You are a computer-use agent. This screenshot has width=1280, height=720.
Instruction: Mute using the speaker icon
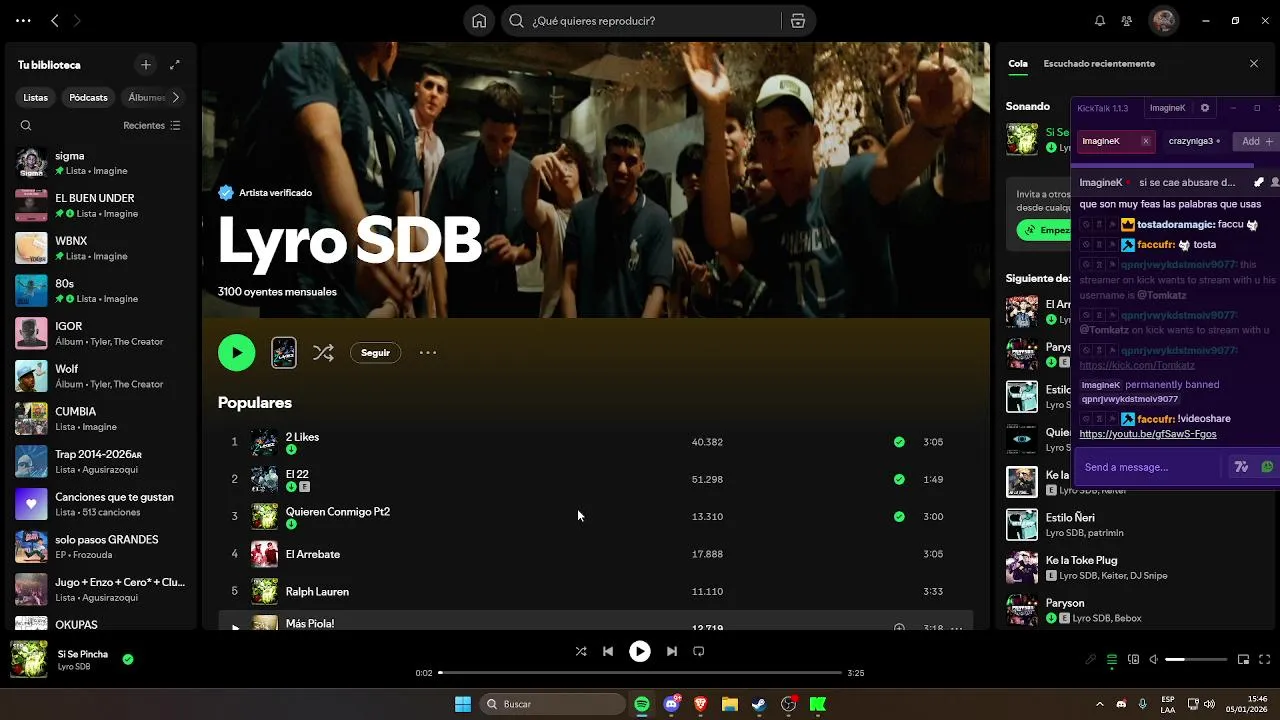(x=1153, y=660)
